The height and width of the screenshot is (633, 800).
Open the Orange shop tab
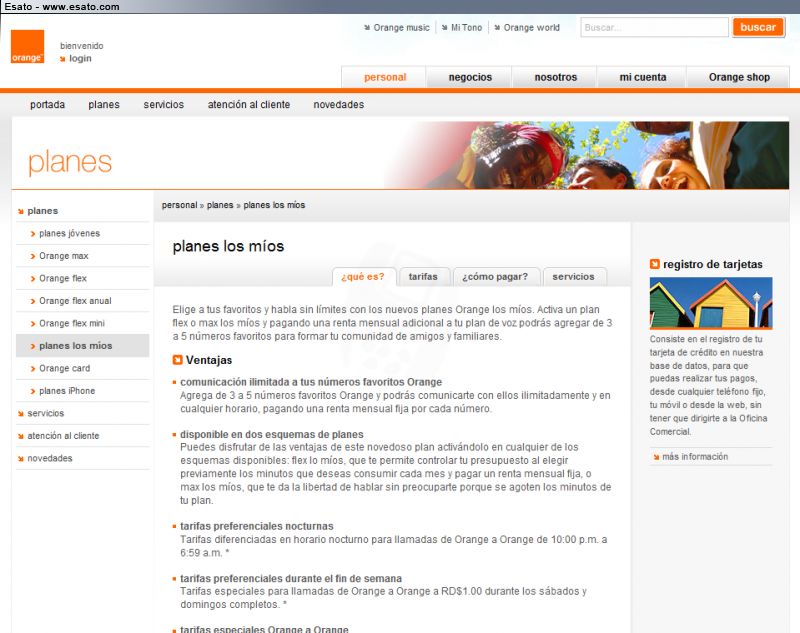pyautogui.click(x=739, y=77)
